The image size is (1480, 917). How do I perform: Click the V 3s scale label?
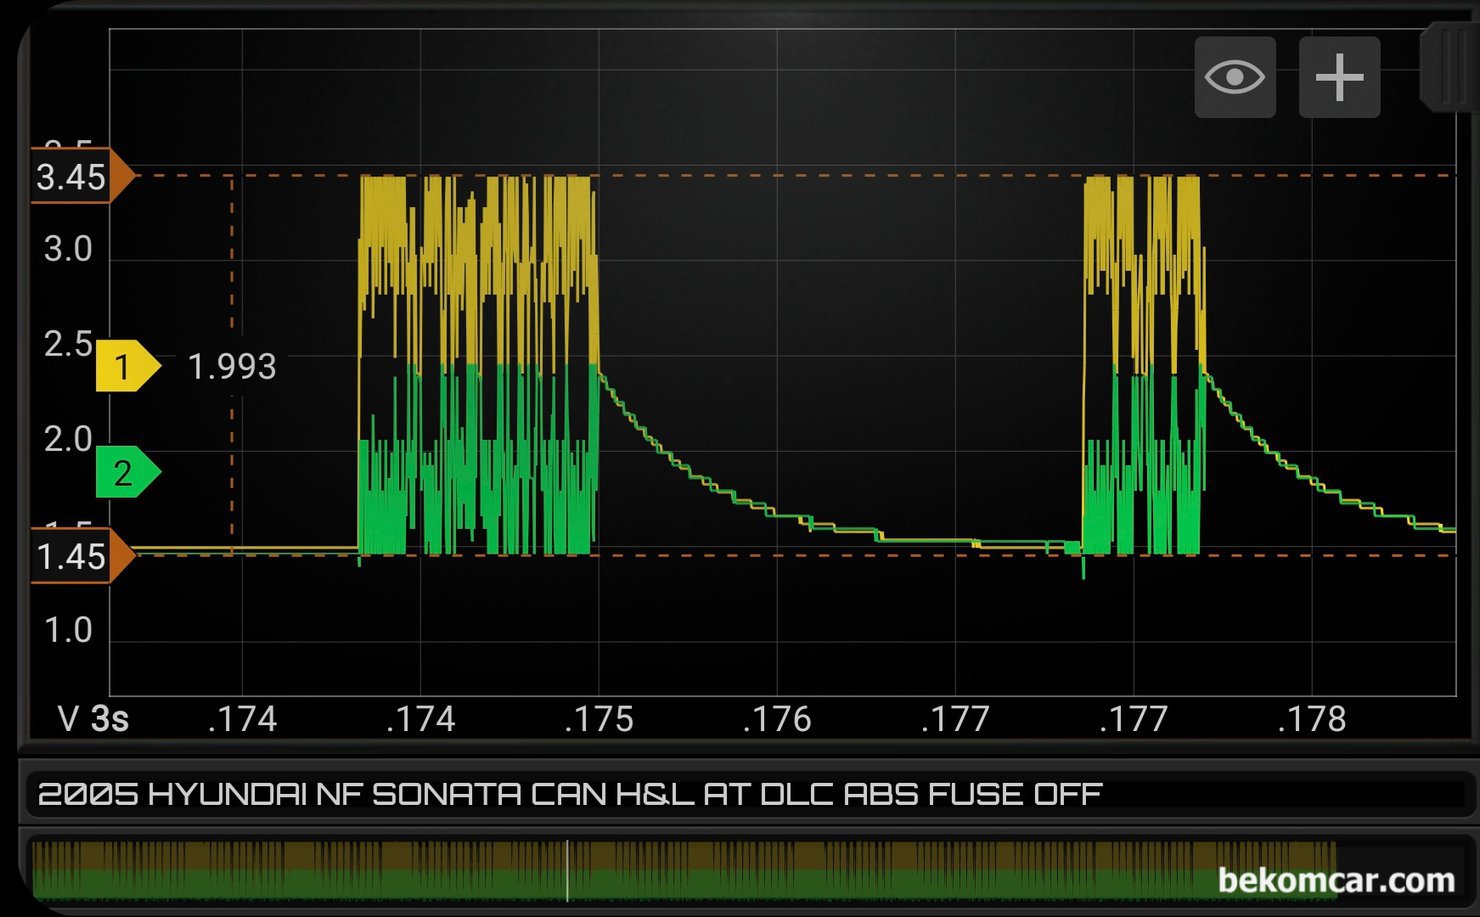click(x=93, y=719)
